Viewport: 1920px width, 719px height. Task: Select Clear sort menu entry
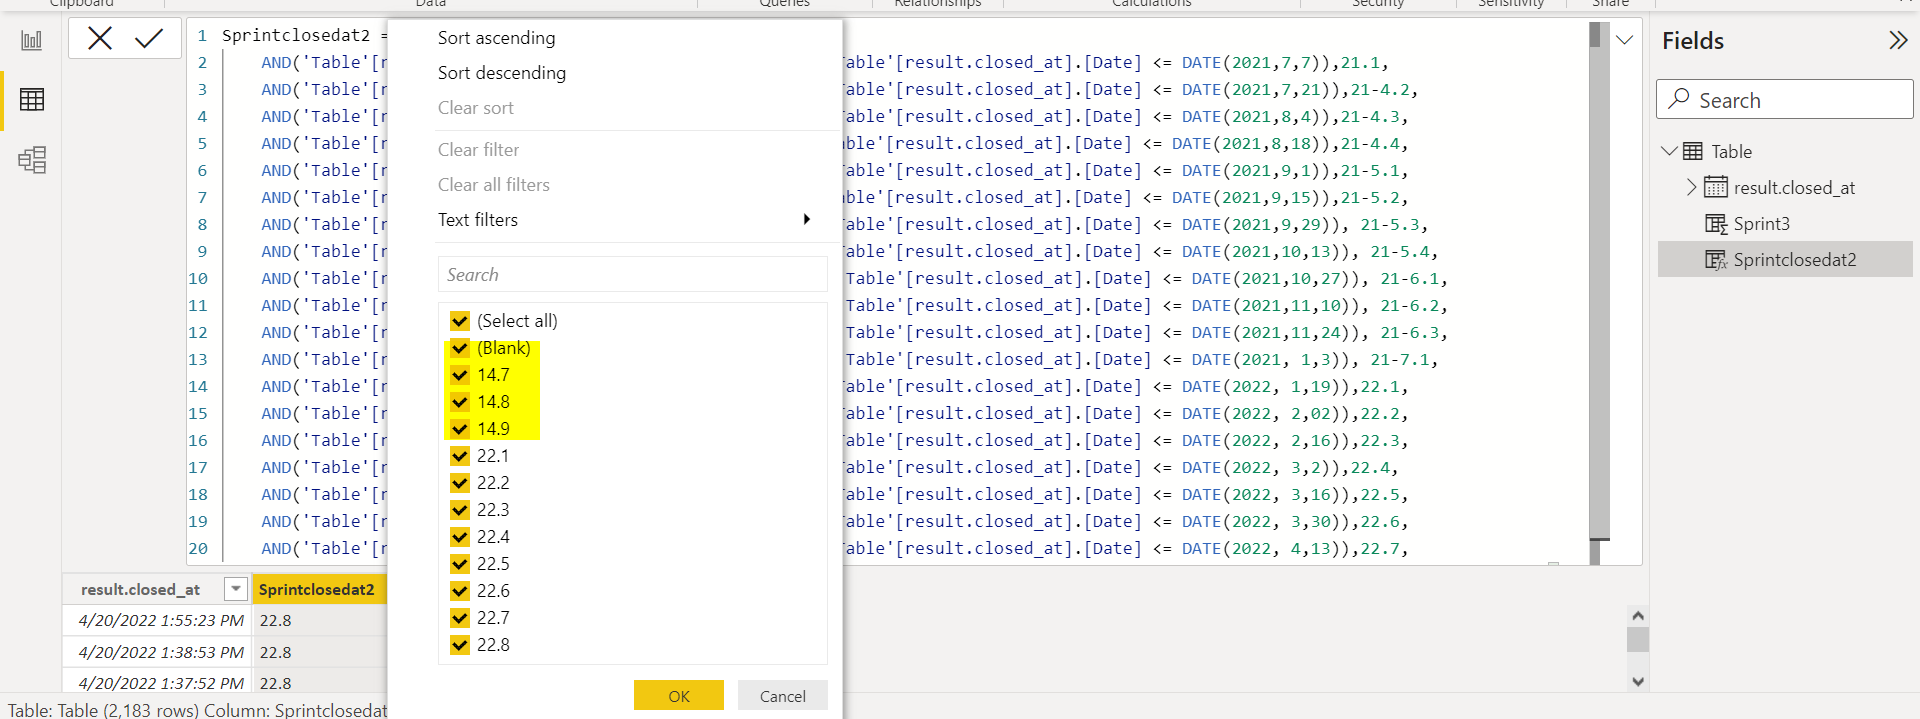(475, 108)
